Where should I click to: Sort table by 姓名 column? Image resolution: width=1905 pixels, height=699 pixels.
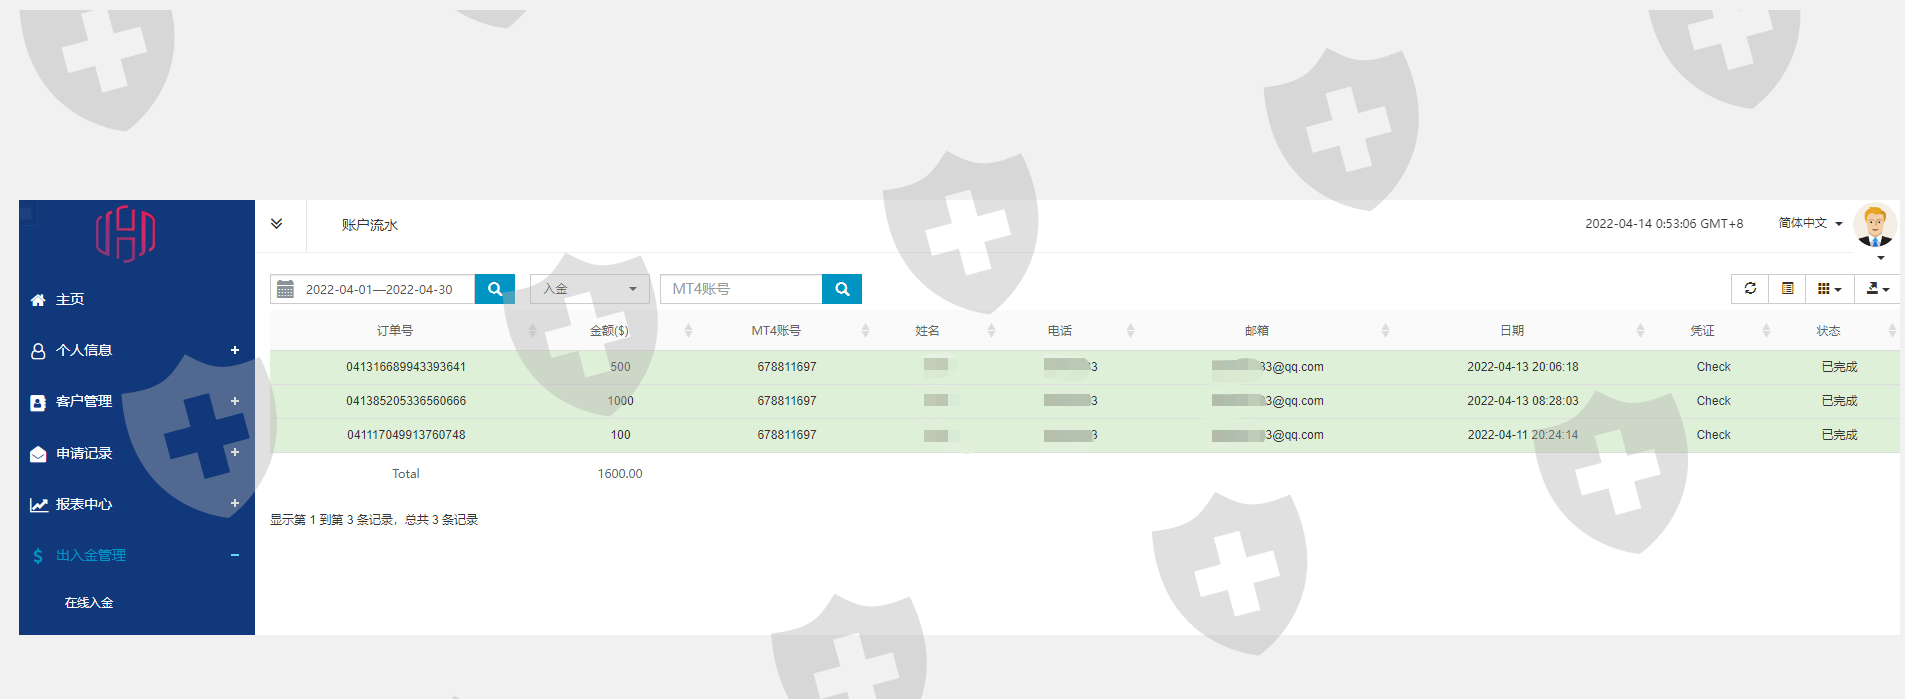pos(937,330)
